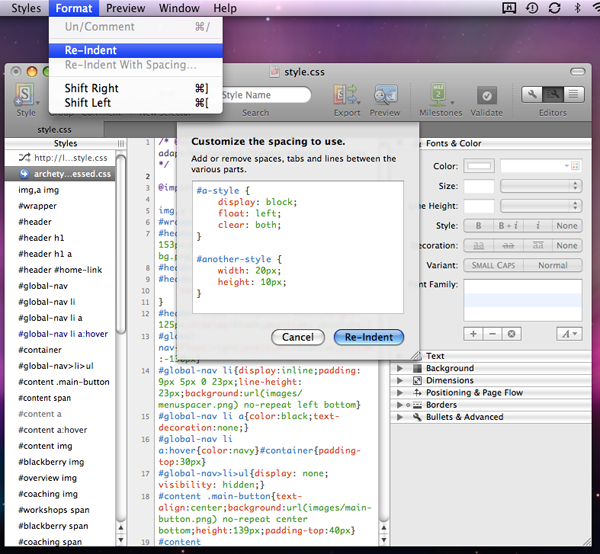
Task: Expand the Borders section
Action: (x=400, y=405)
